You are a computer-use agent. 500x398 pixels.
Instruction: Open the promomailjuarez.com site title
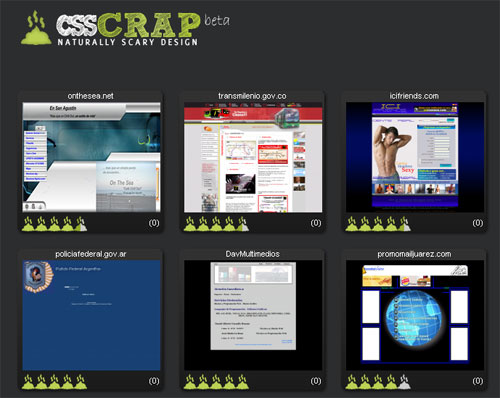tap(414, 254)
